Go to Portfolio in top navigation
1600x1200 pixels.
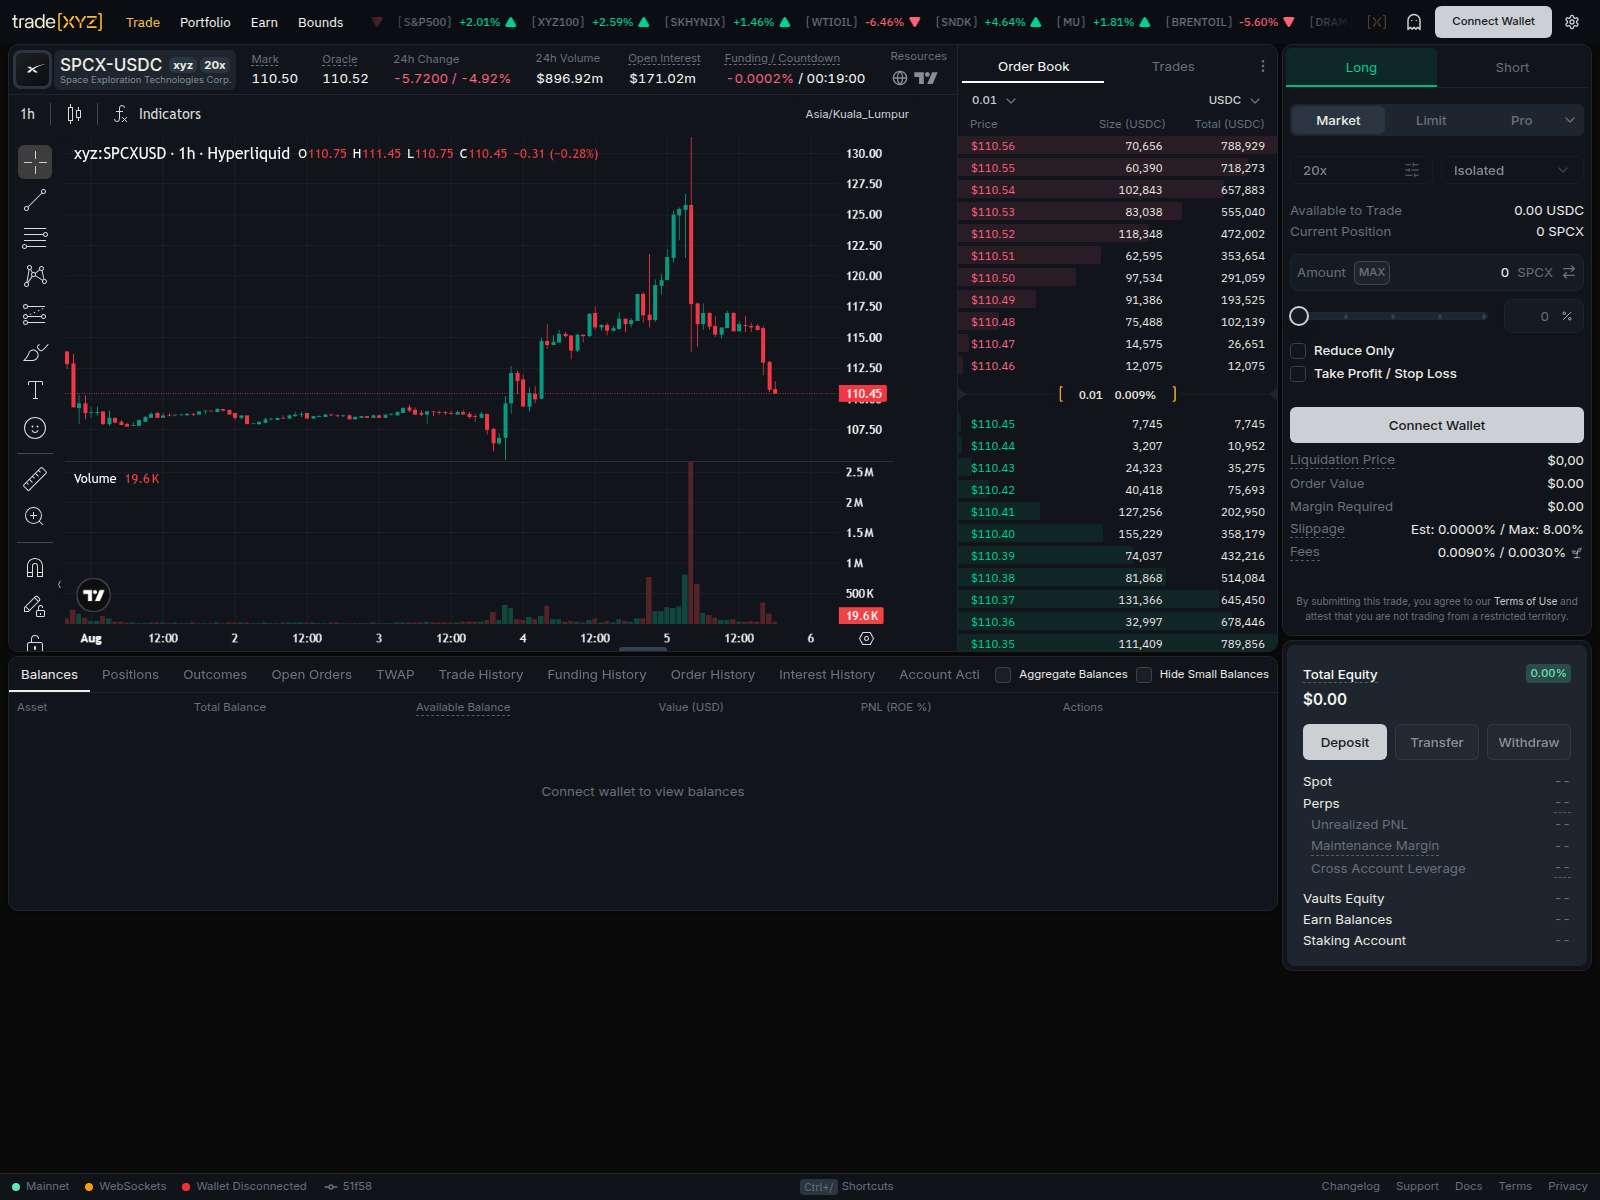[x=205, y=22]
